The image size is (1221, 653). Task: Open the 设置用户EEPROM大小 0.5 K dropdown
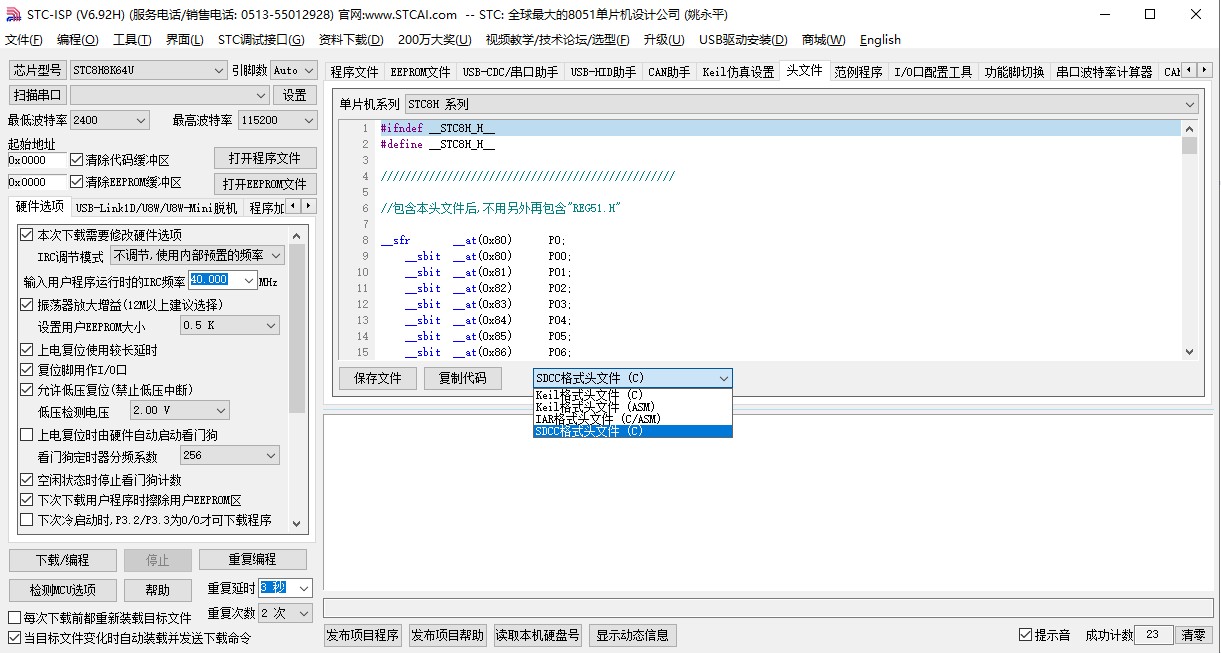pos(229,326)
